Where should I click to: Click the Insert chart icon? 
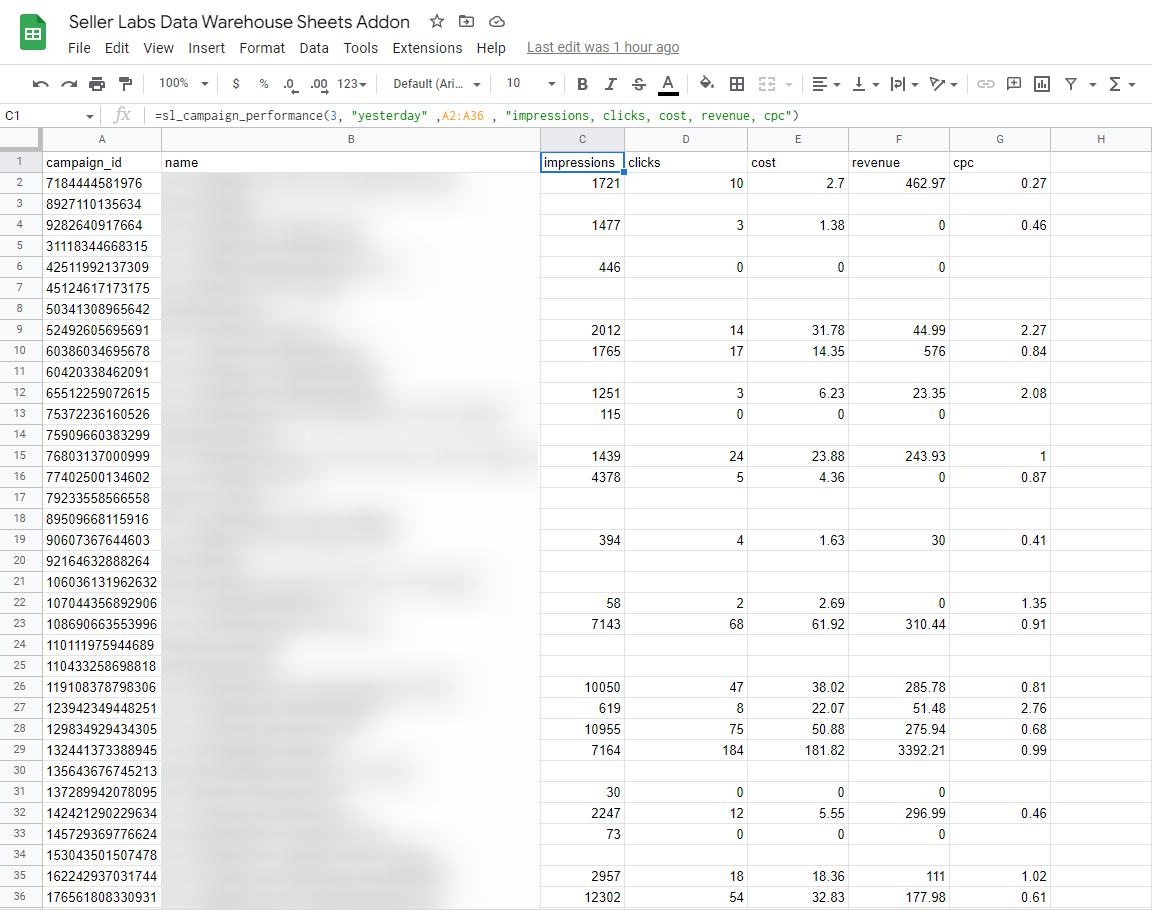(1042, 84)
